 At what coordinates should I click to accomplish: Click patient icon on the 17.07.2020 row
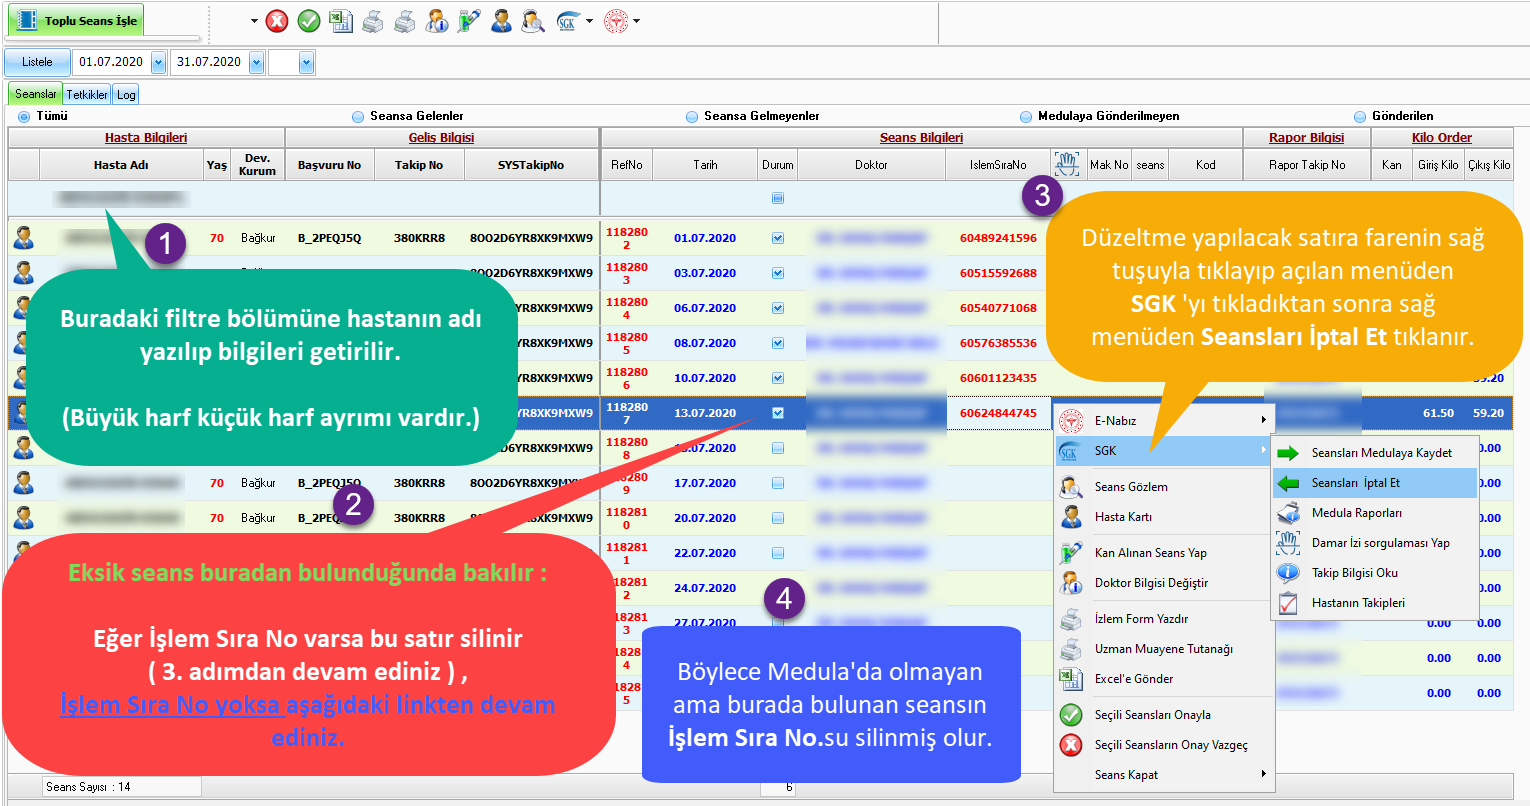coord(23,483)
